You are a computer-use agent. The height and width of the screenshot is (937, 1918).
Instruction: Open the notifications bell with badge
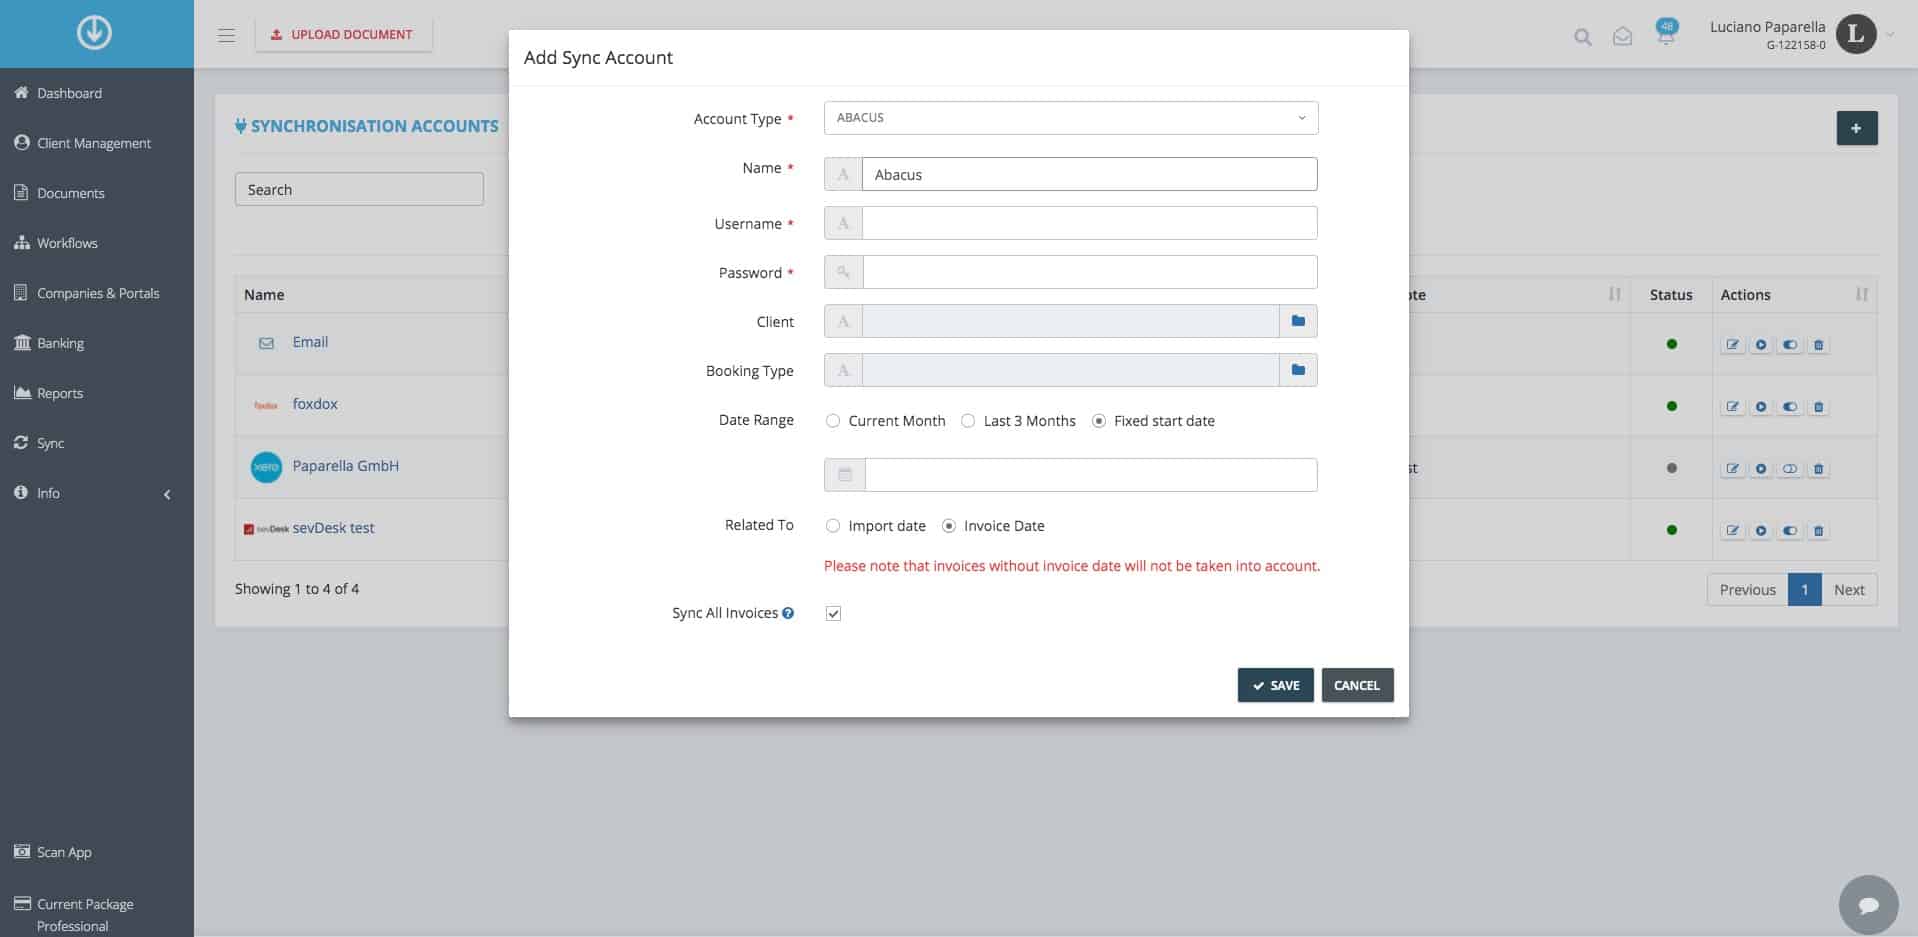(x=1666, y=32)
